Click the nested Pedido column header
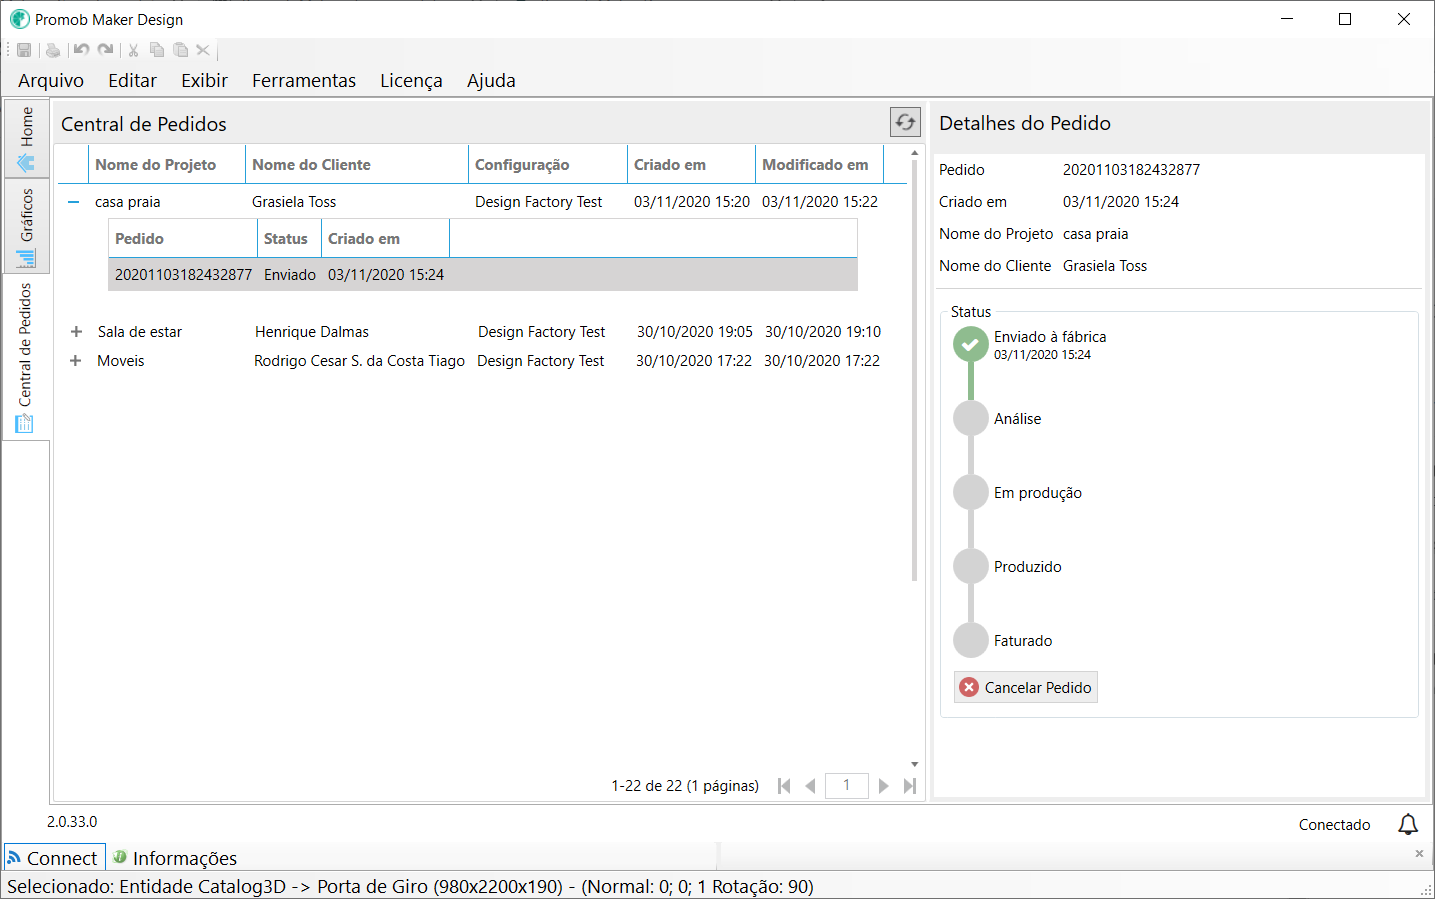 coord(183,238)
